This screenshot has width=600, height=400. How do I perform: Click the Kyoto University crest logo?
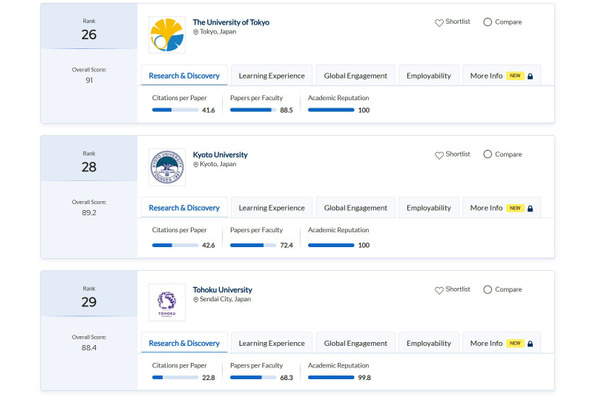point(166,168)
